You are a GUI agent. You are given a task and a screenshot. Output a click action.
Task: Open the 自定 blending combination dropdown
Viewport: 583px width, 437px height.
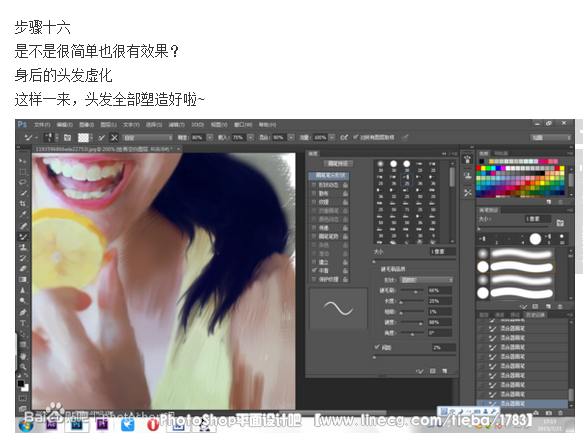[x=148, y=138]
